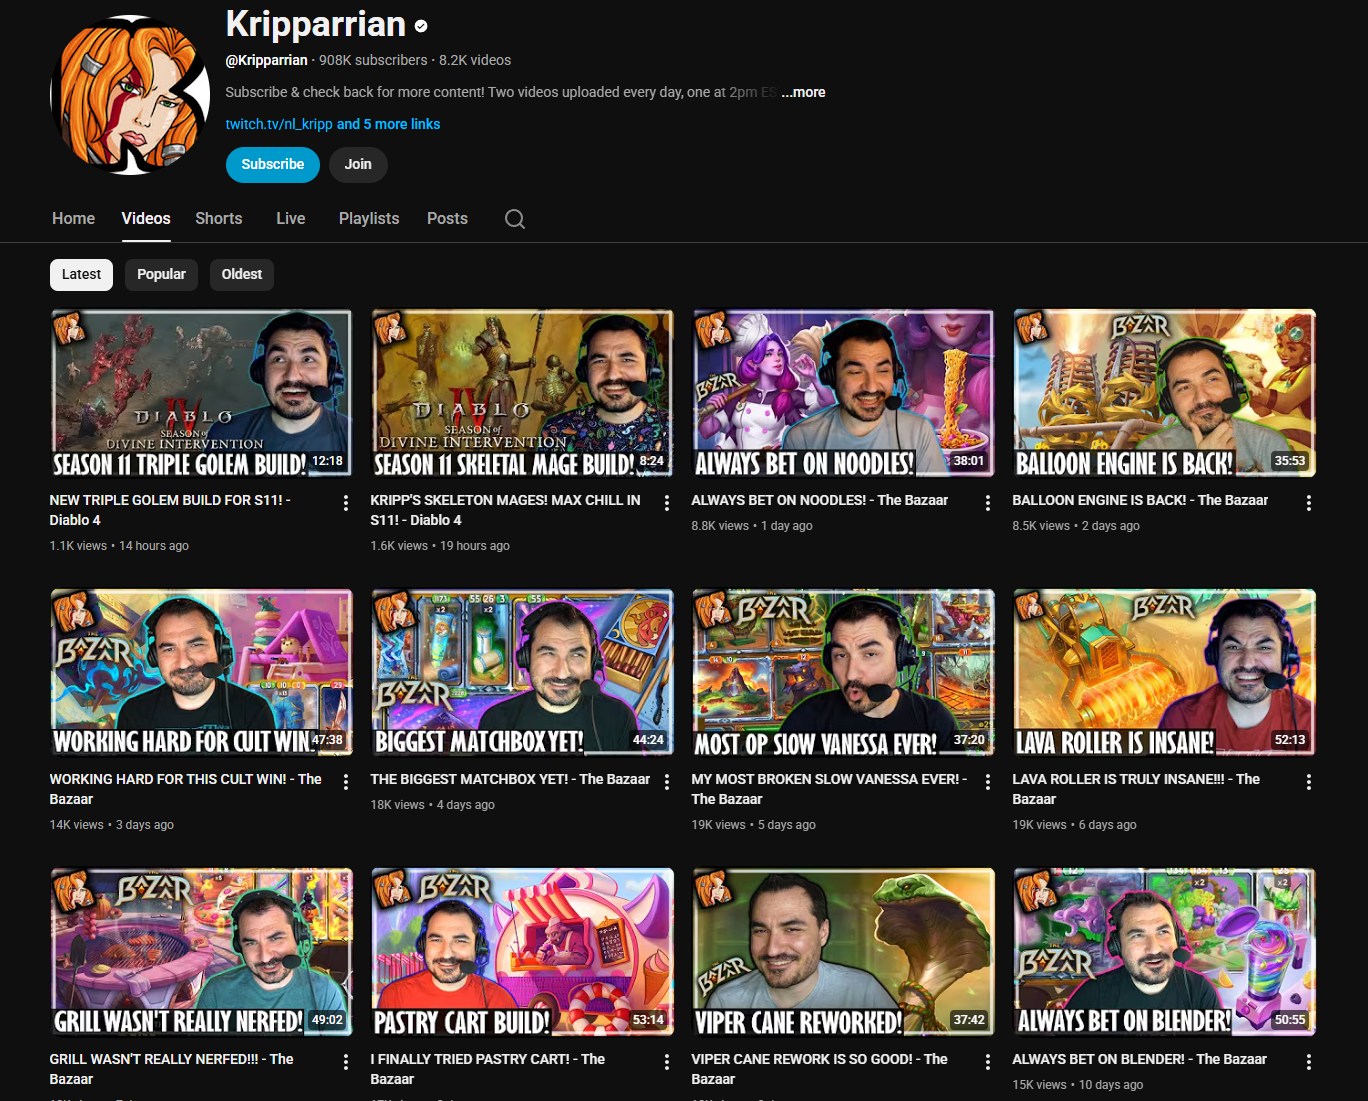Switch to the Home tab
Viewport: 1368px width, 1101px height.
click(x=73, y=218)
